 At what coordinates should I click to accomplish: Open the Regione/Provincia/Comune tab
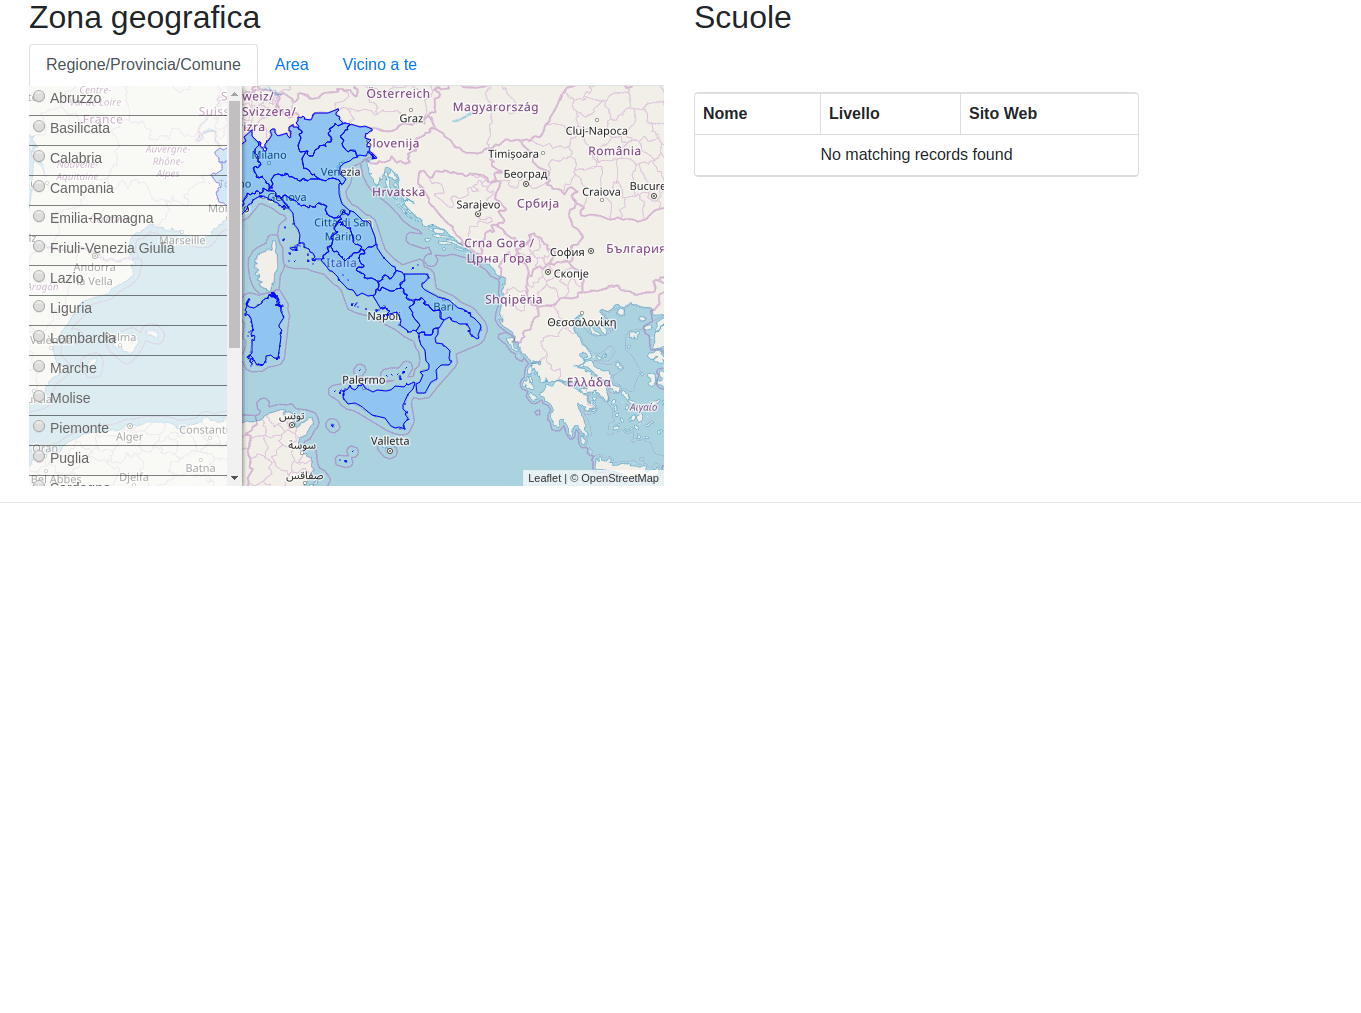tap(143, 65)
